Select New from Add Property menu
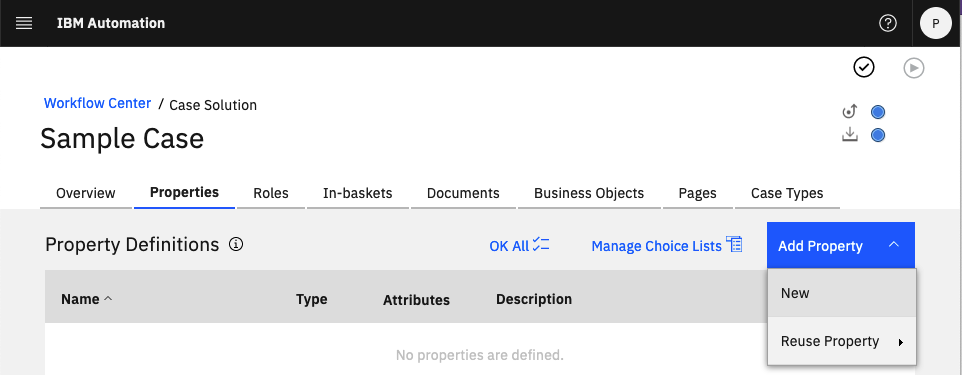The image size is (962, 375). tap(842, 293)
